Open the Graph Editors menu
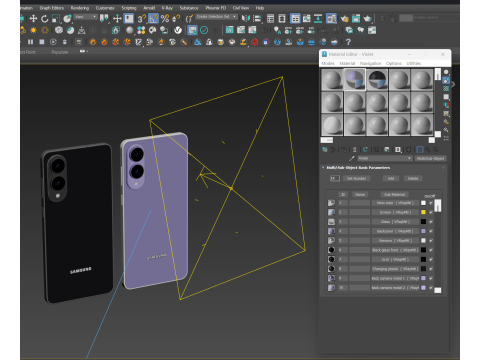480x360 pixels. point(52,8)
